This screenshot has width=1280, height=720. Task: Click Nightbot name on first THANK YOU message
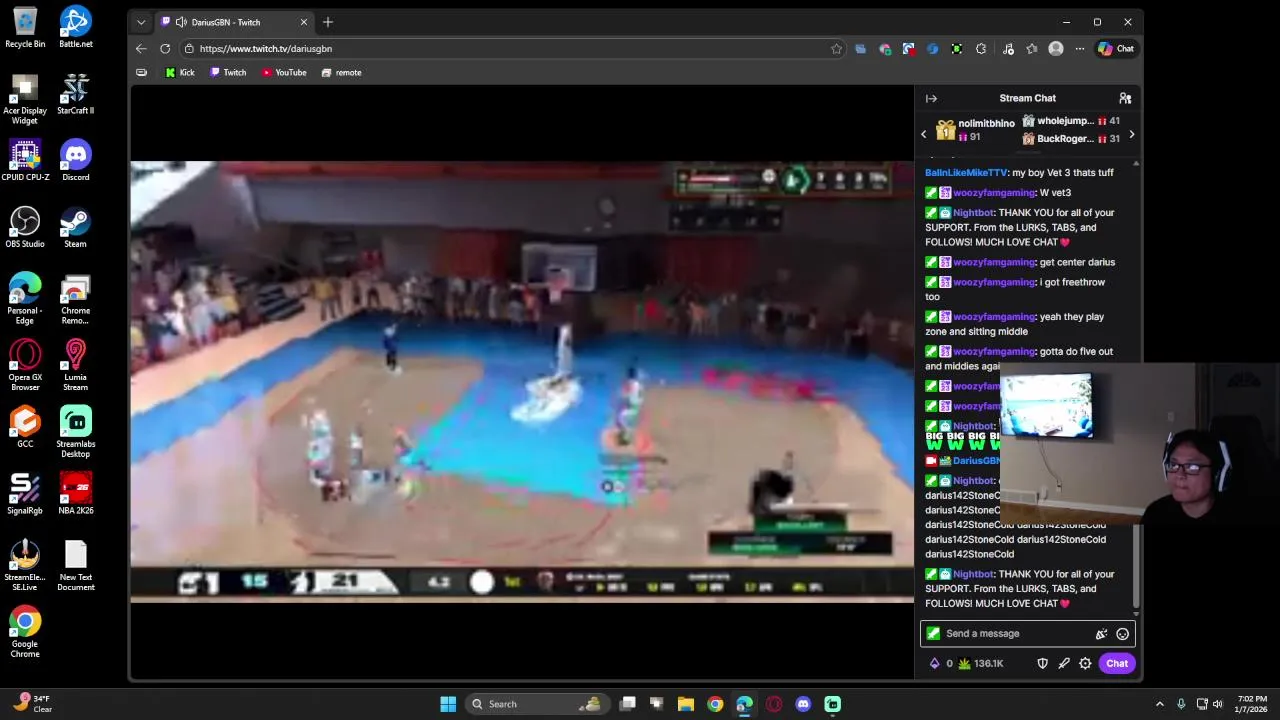tap(973, 213)
